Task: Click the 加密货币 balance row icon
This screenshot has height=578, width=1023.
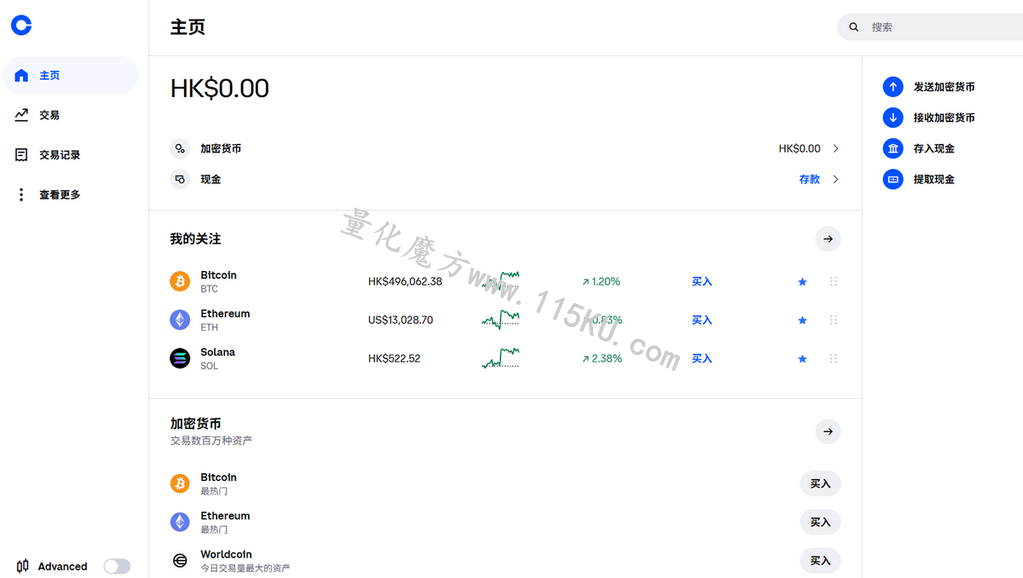Action: (x=180, y=148)
